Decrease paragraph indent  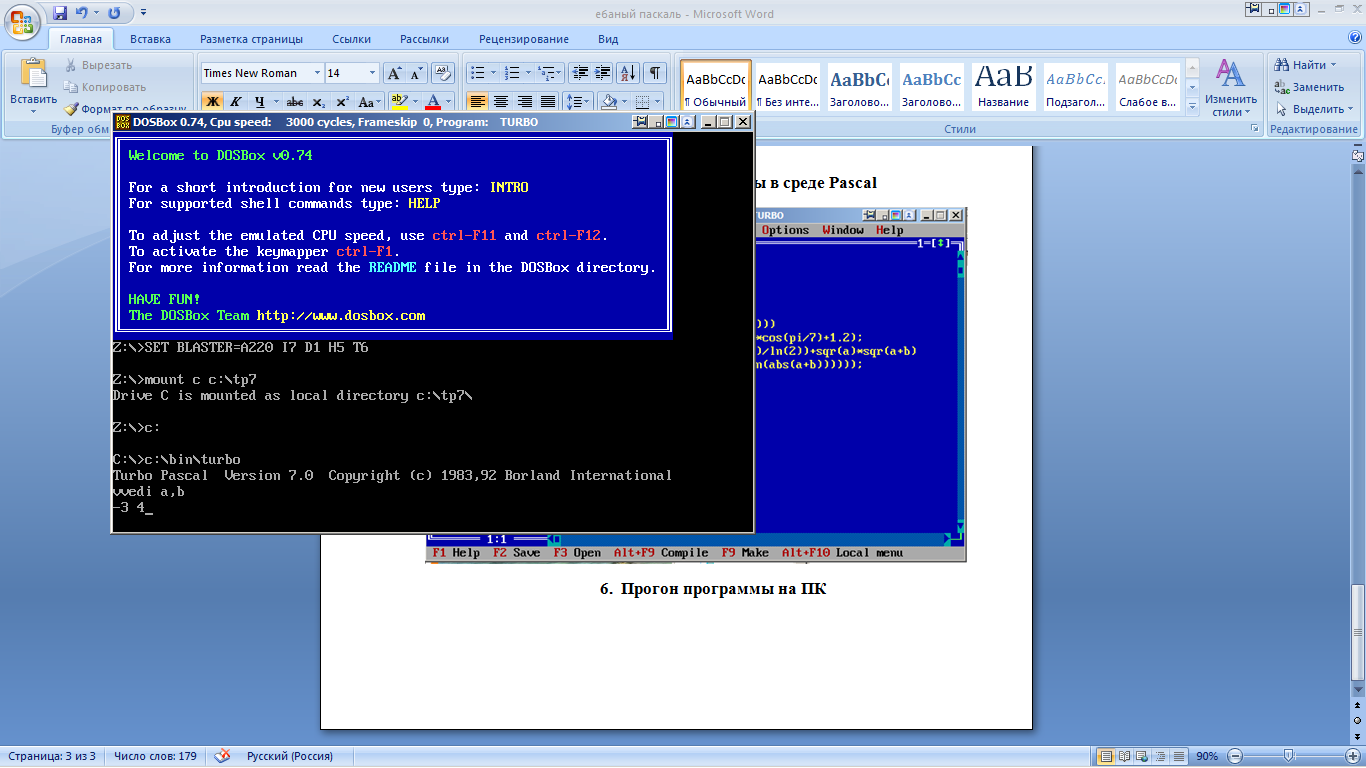point(579,73)
